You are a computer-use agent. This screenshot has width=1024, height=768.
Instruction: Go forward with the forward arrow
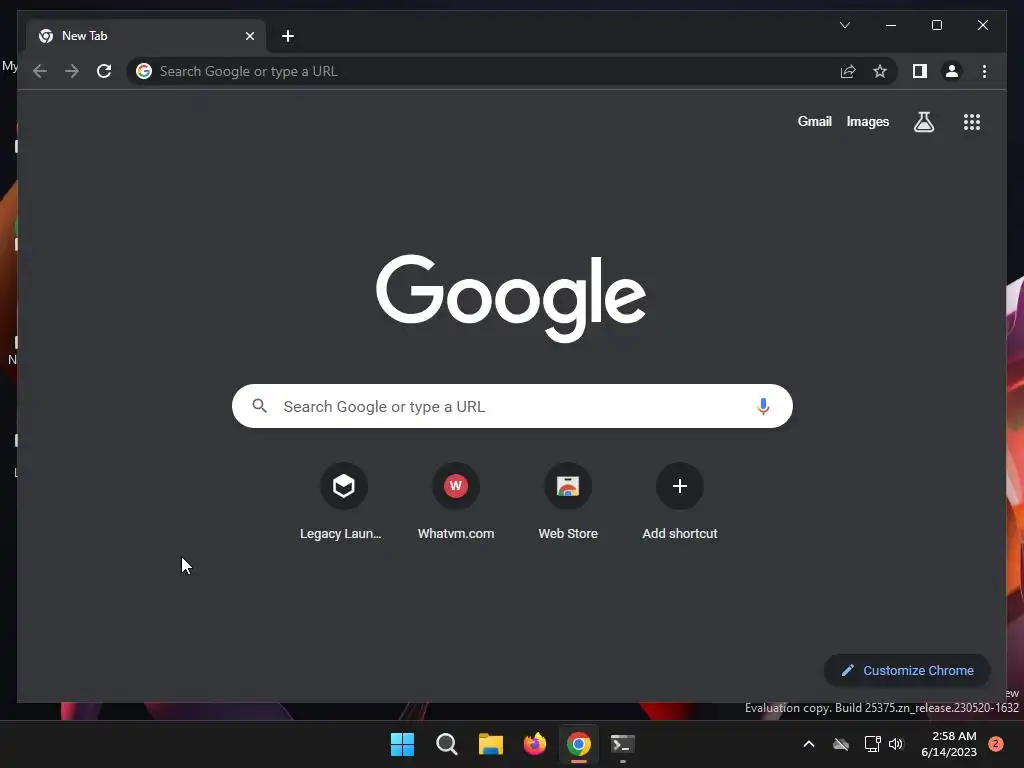coord(72,71)
